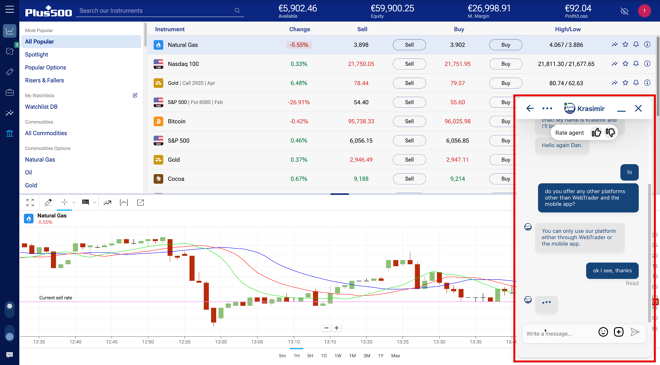This screenshot has width=660, height=365.
Task: Click the chart zoom-in plus control
Action: pos(336,328)
